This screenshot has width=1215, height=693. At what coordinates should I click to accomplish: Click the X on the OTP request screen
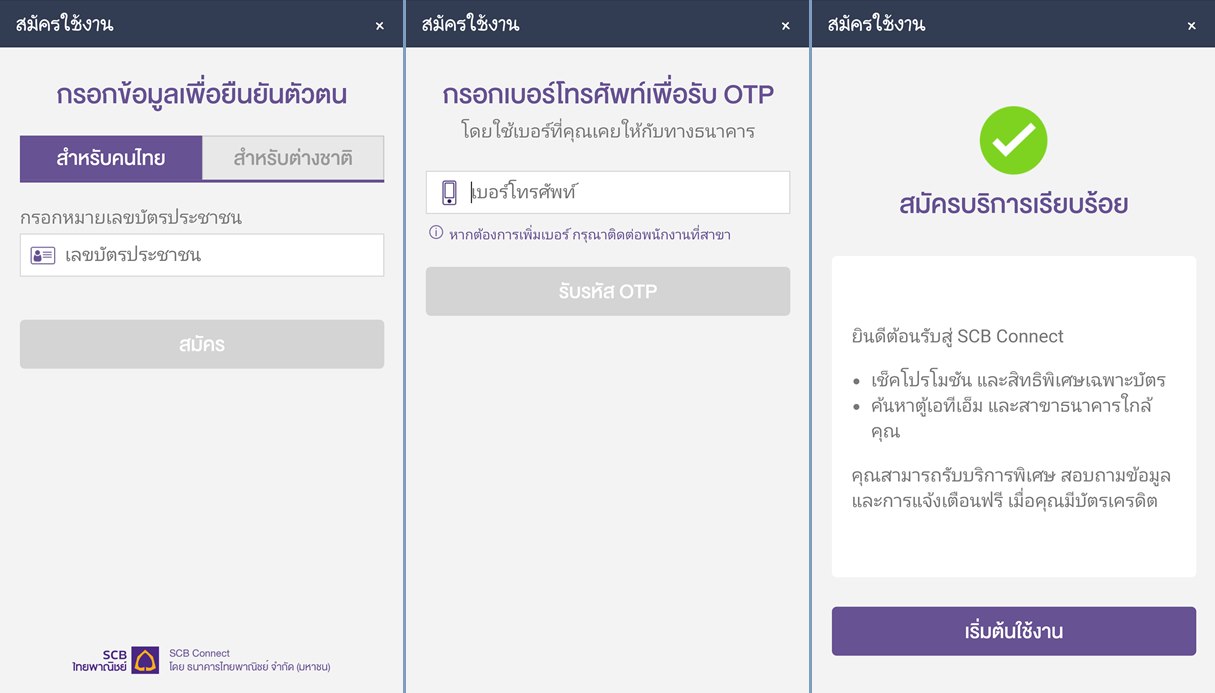click(x=786, y=25)
